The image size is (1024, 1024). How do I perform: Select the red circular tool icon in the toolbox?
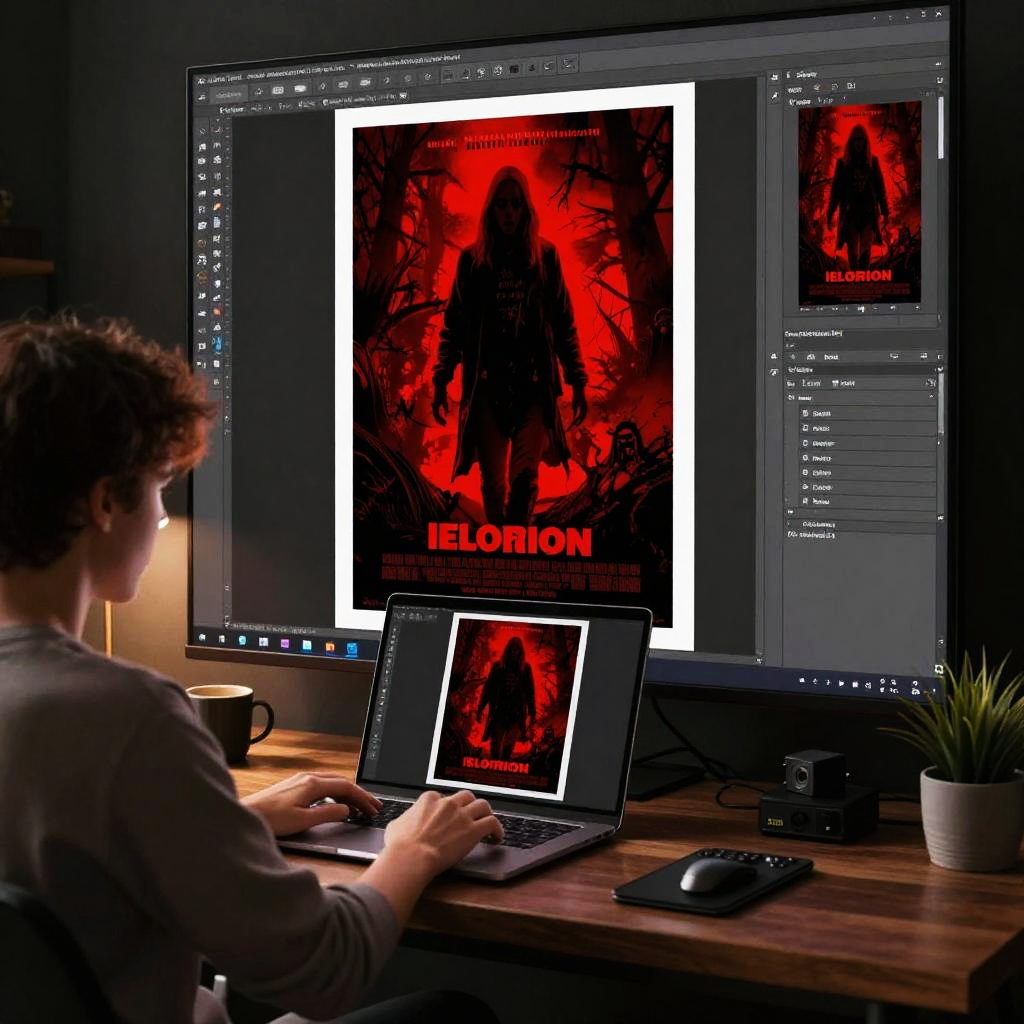coord(216,311)
